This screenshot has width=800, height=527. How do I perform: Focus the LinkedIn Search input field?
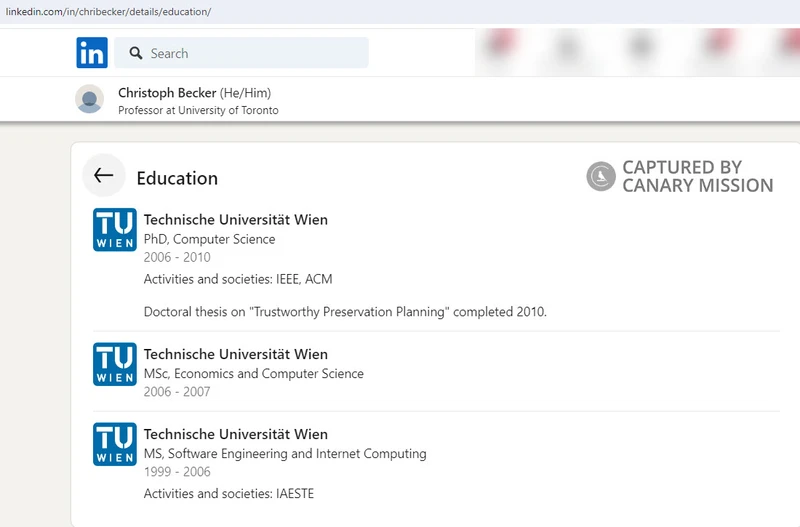pos(241,53)
